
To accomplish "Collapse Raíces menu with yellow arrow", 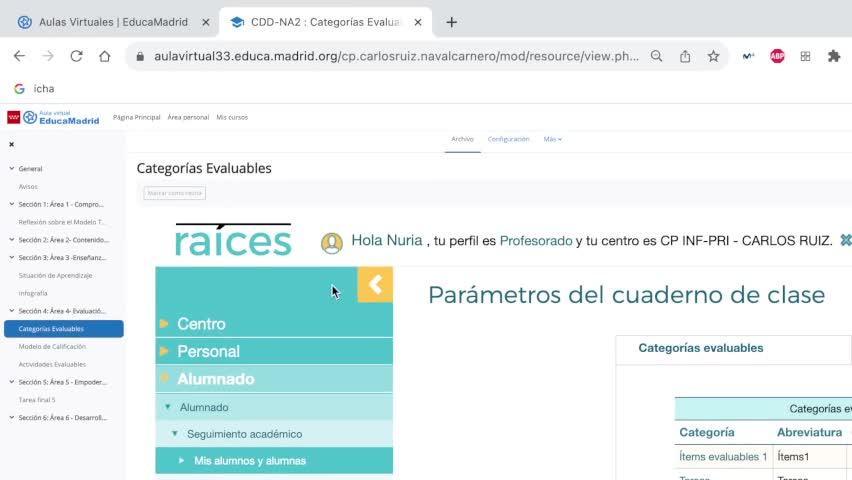I will click(x=375, y=284).
